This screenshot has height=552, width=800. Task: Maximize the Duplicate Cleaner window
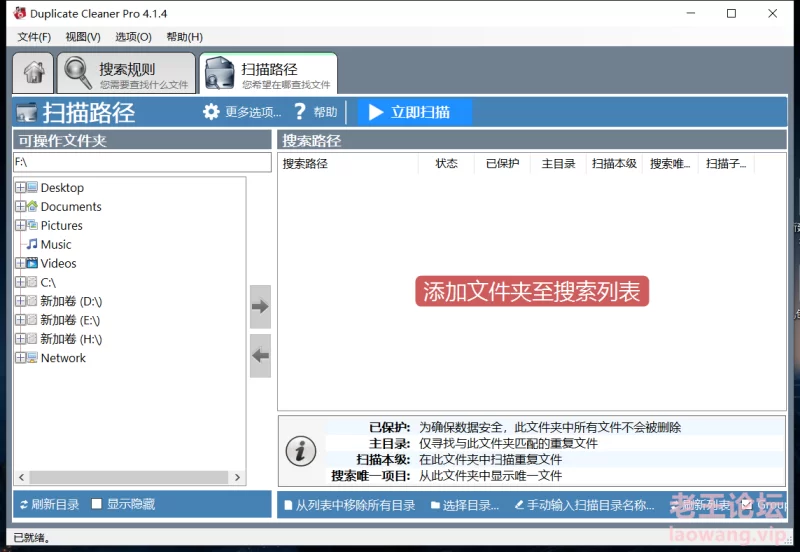pos(731,13)
